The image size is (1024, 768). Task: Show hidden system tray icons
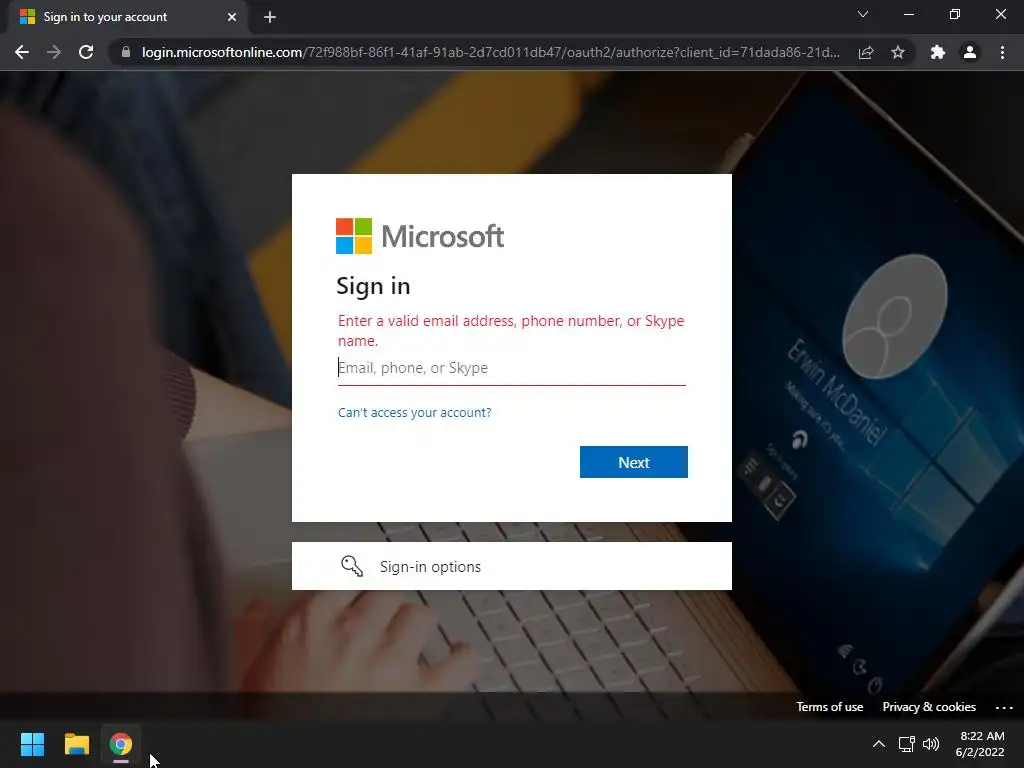(879, 744)
